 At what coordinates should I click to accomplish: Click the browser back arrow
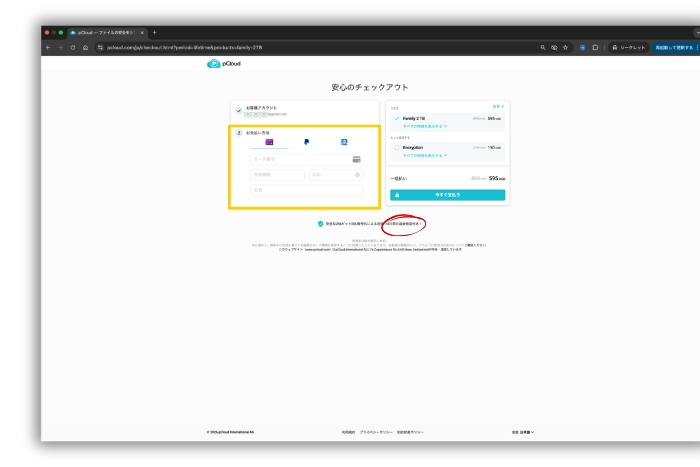pos(48,47)
